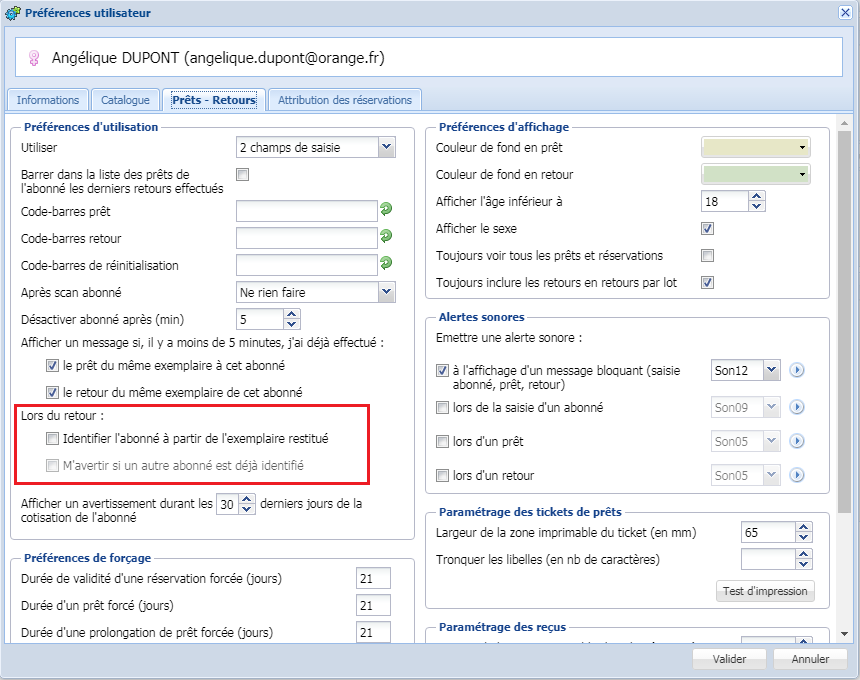Close the Préférences utilisateur dialog
This screenshot has width=860, height=680.
pos(845,12)
